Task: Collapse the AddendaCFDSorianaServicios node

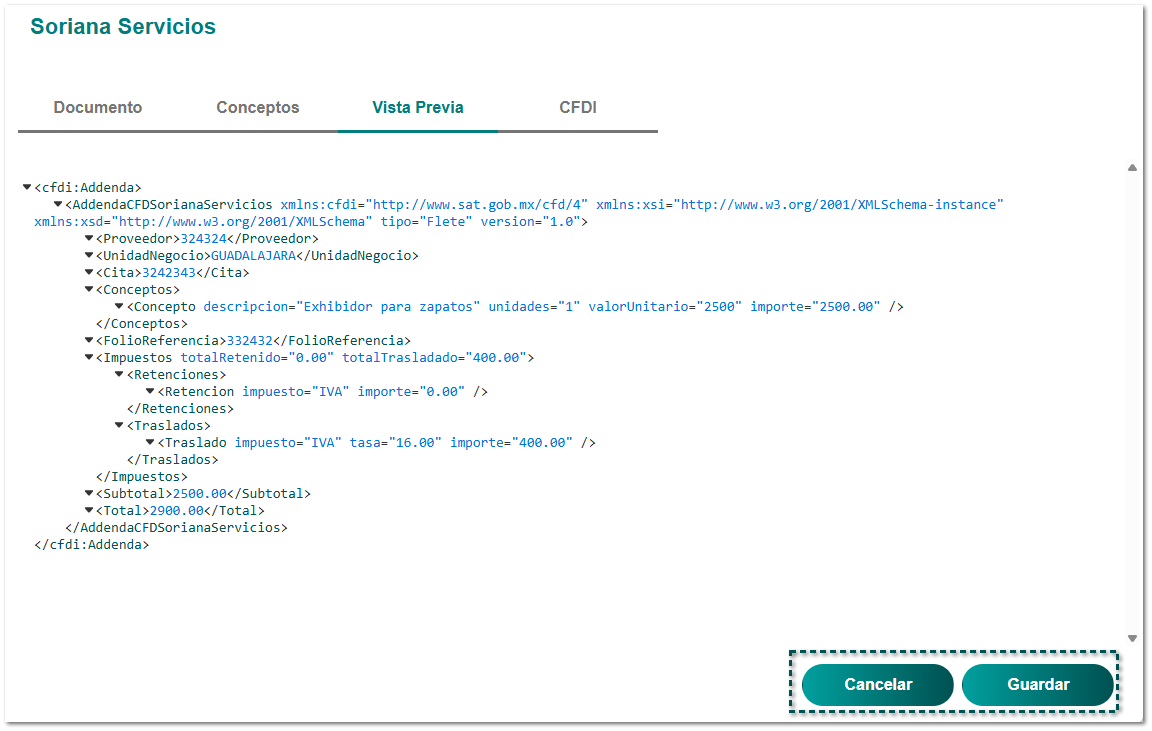Action: click(58, 204)
